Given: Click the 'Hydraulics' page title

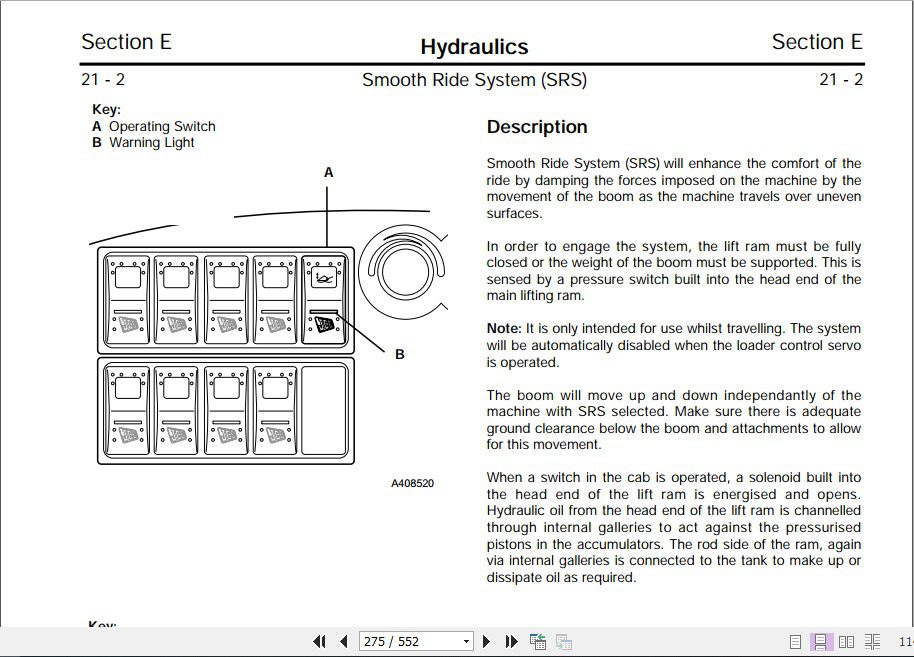Looking at the screenshot, I should [x=474, y=47].
